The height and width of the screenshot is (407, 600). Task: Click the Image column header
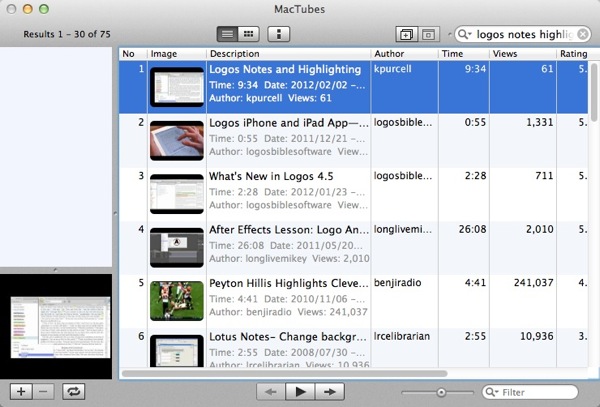[x=177, y=54]
